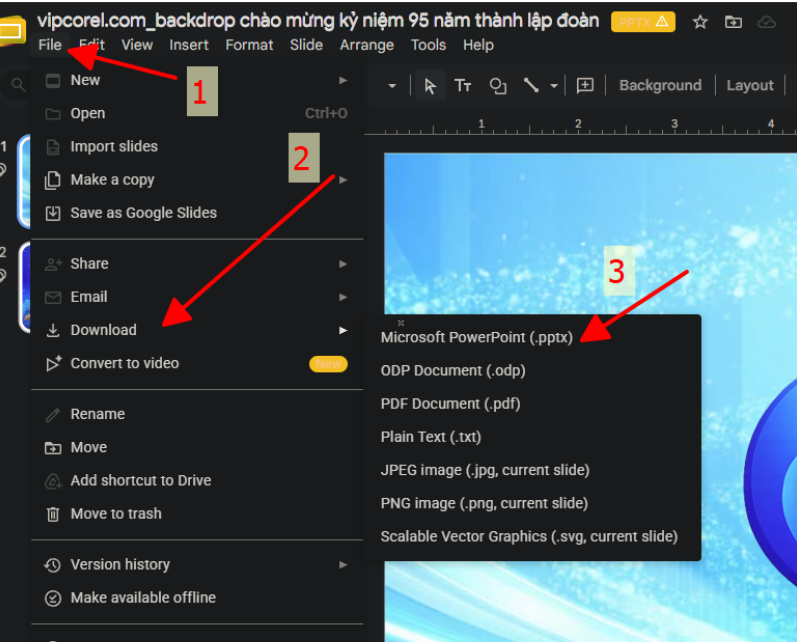The height and width of the screenshot is (642, 797).
Task: Select Convert to video
Action: point(196,363)
